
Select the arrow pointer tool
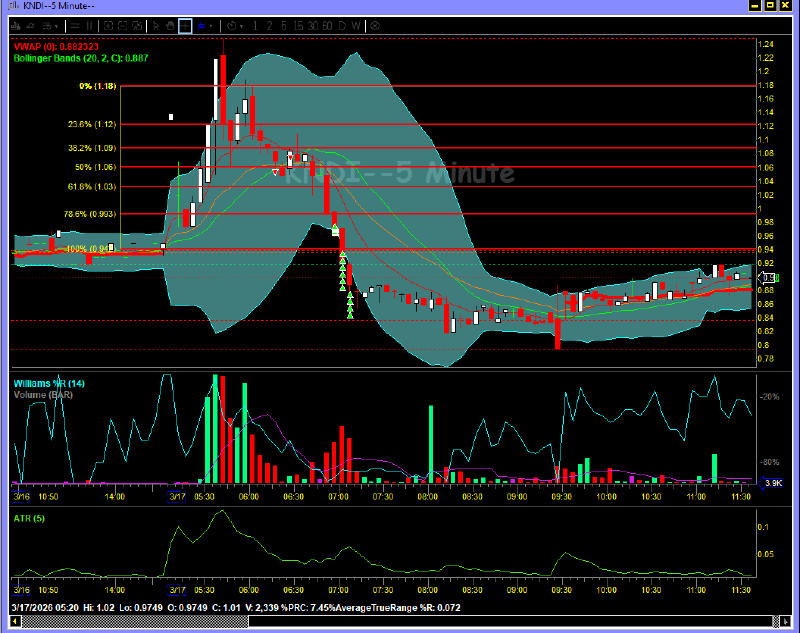click(156, 26)
